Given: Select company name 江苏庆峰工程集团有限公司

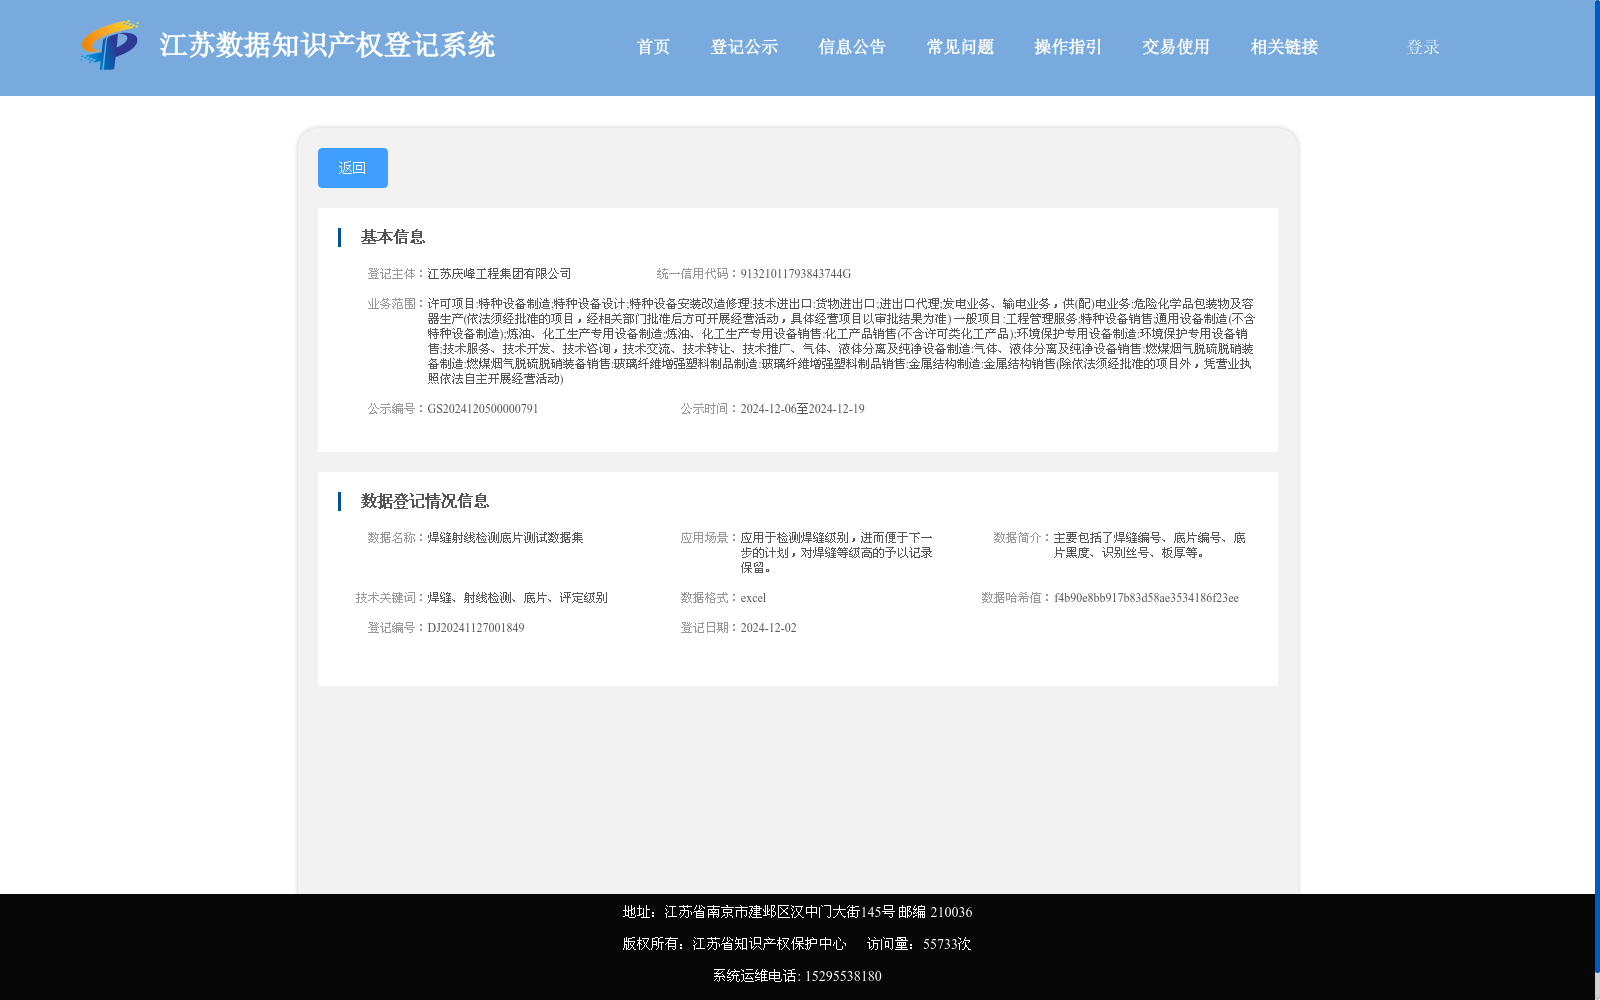Looking at the screenshot, I should pos(500,274).
